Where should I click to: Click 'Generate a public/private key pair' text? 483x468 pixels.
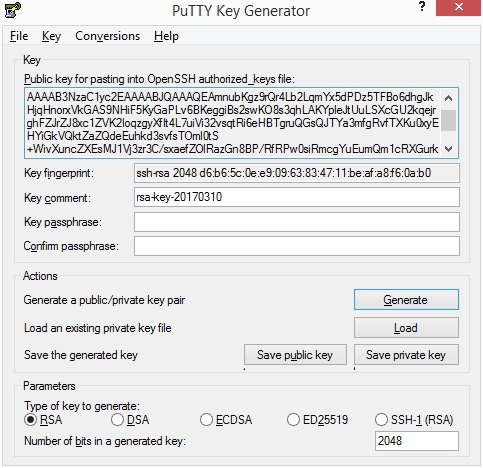104,300
